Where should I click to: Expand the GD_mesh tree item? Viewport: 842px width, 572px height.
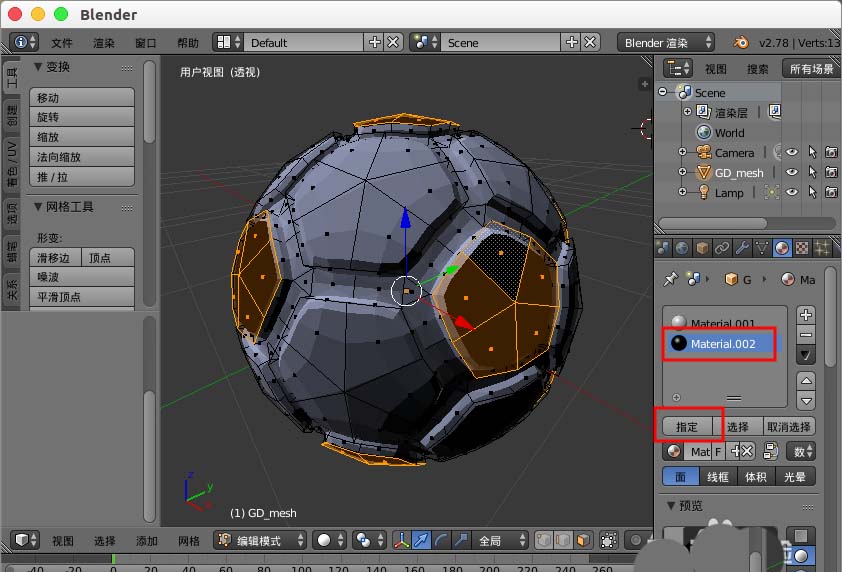[x=682, y=172]
